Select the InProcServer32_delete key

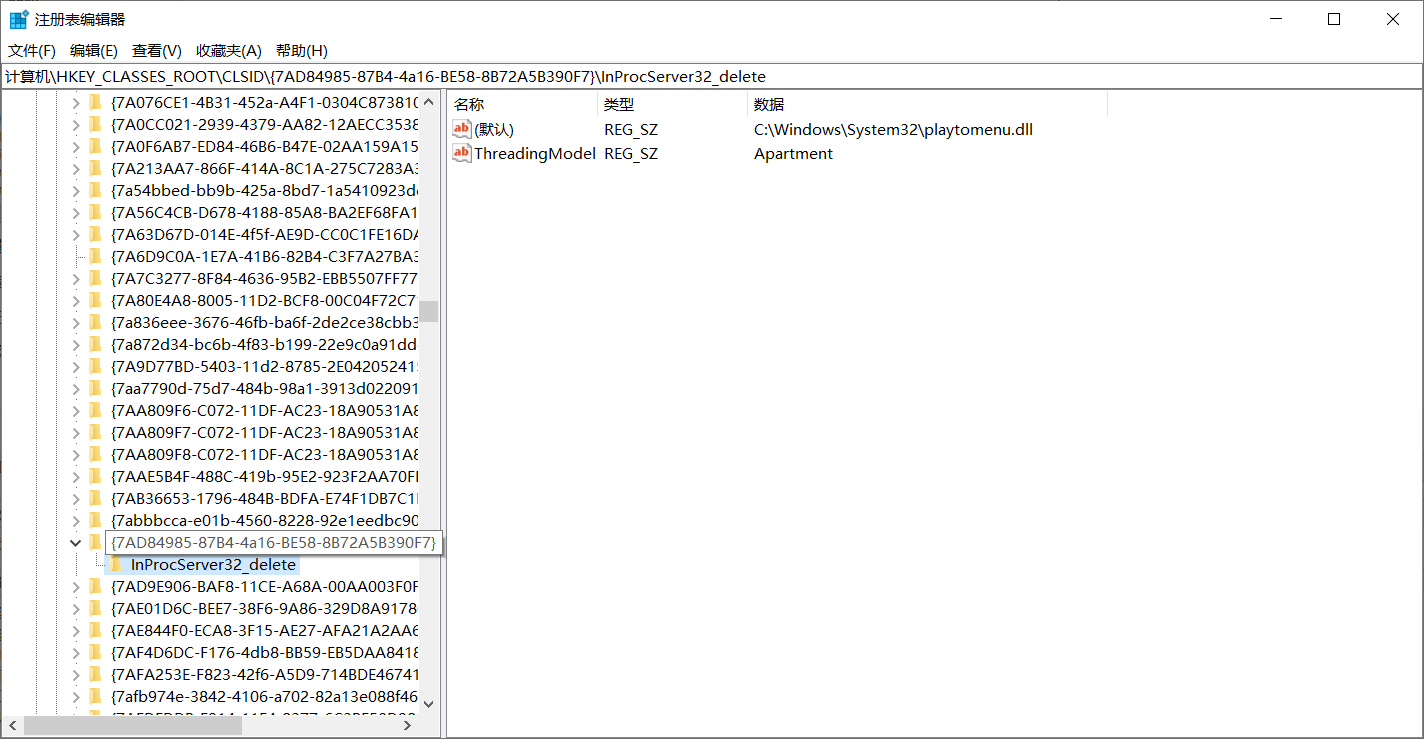click(213, 565)
